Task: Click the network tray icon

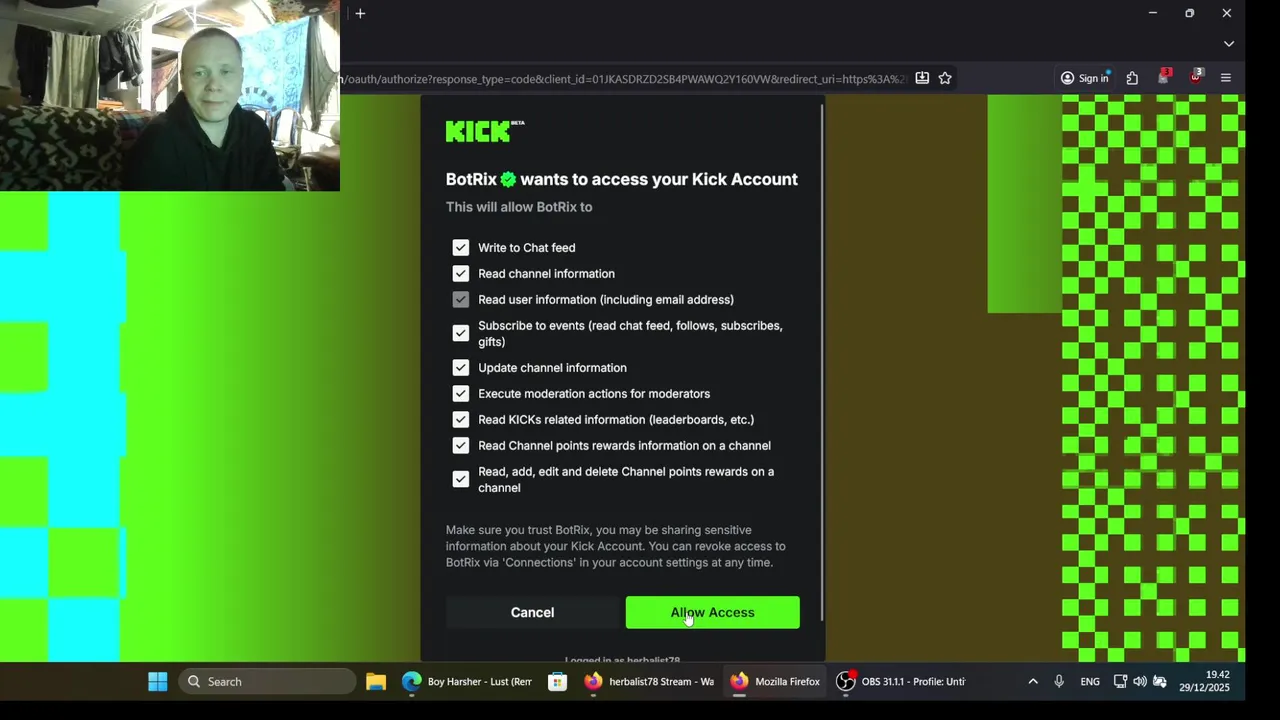Action: 1120,681
